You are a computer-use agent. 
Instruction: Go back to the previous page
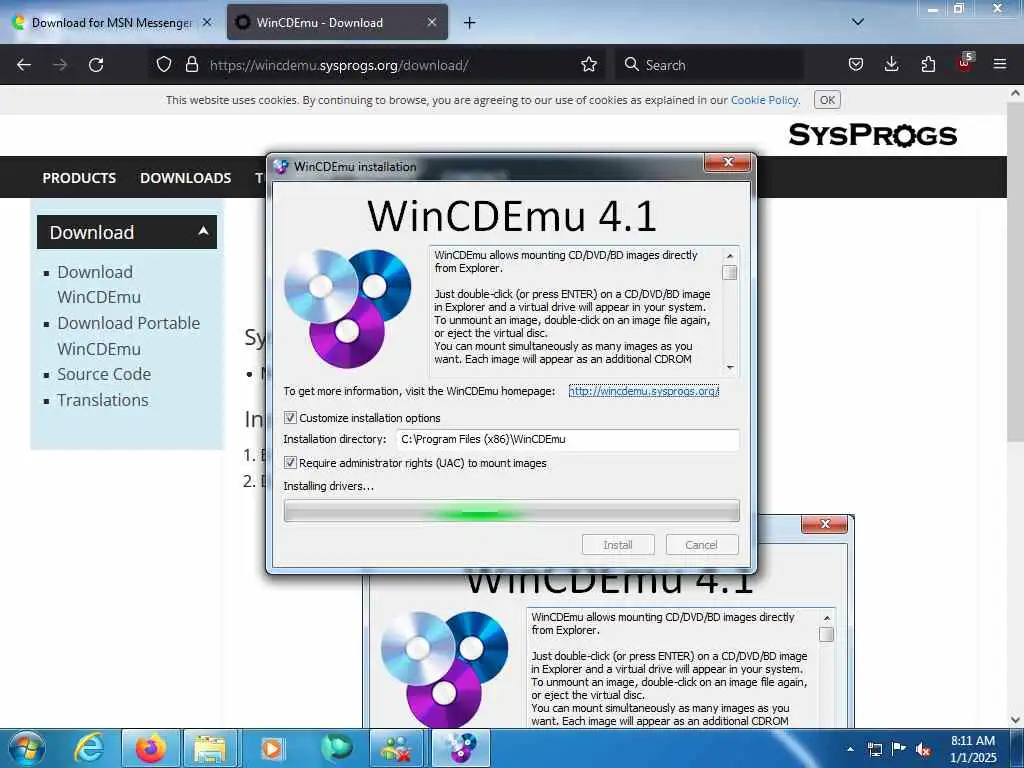coord(24,65)
